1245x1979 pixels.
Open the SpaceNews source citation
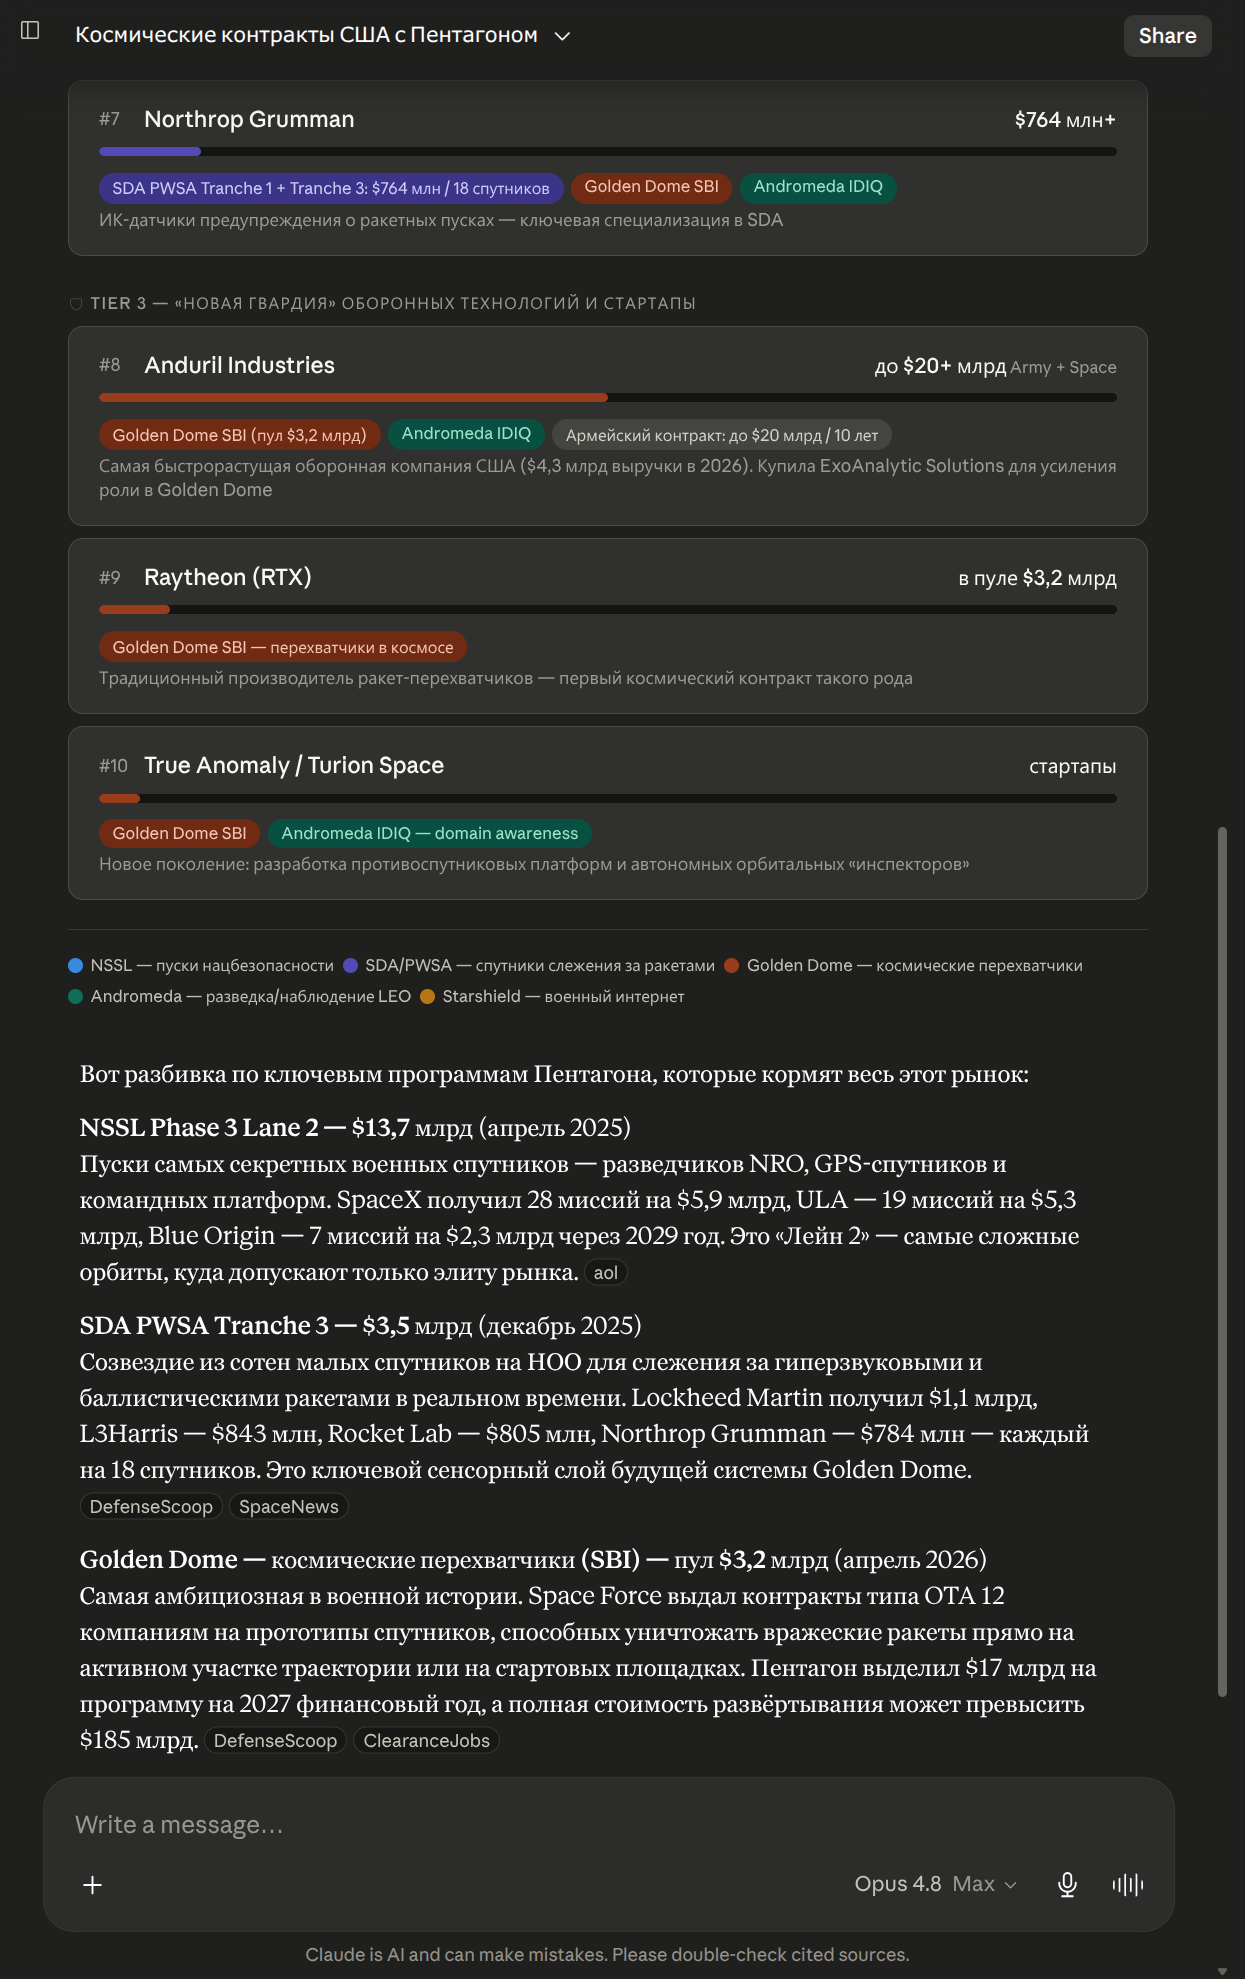[x=289, y=1507]
